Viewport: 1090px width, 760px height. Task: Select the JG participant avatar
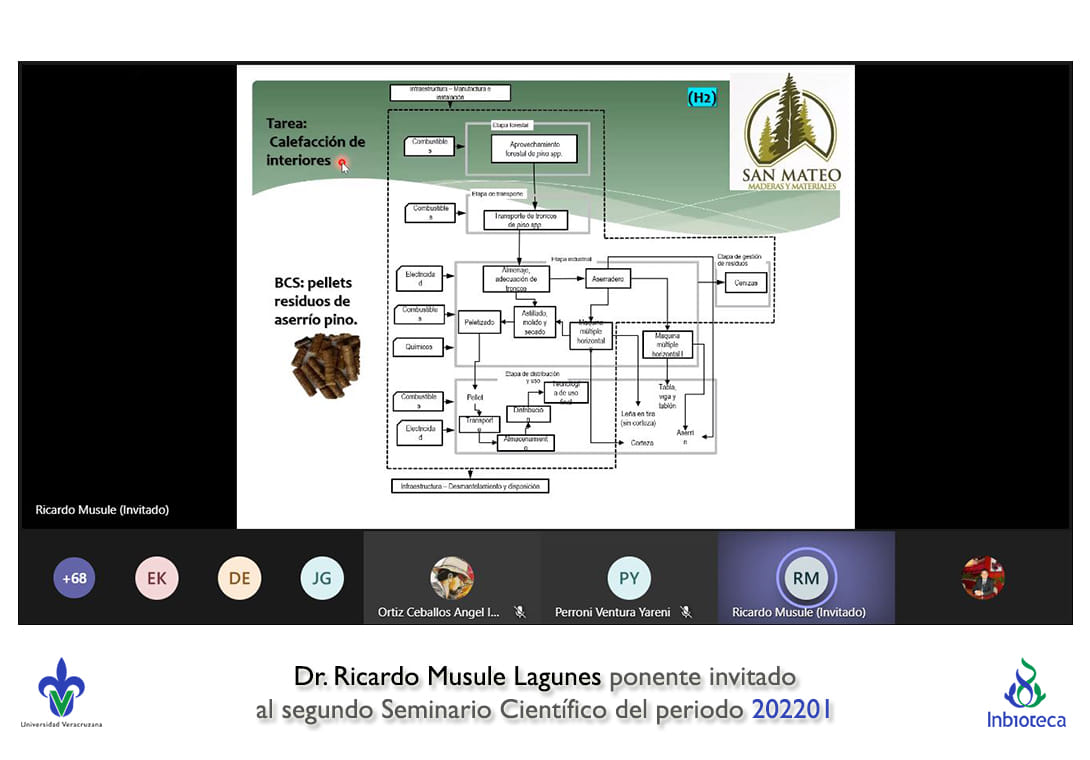click(321, 578)
